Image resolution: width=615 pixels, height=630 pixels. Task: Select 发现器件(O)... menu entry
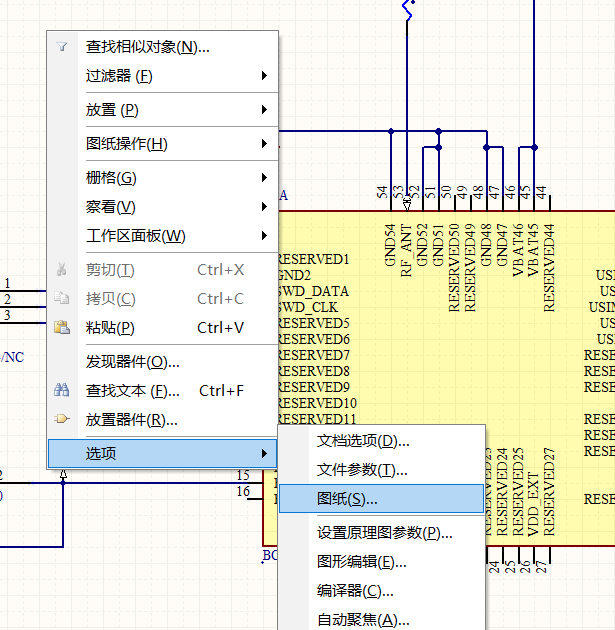162,362
